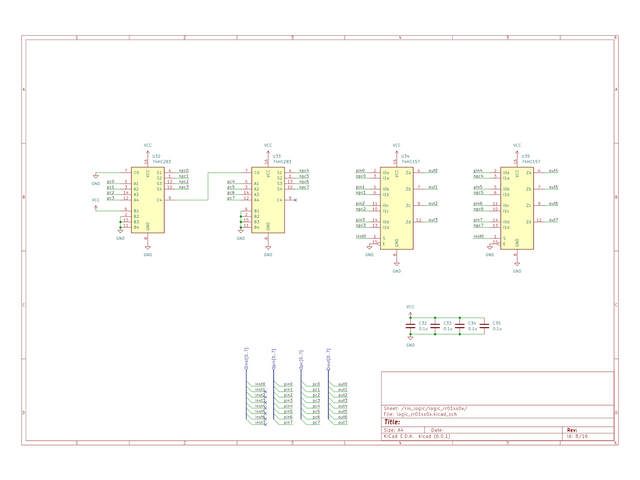The width and height of the screenshot is (640, 480).
Task: Click the File name field in title block
Action: (x=420, y=414)
